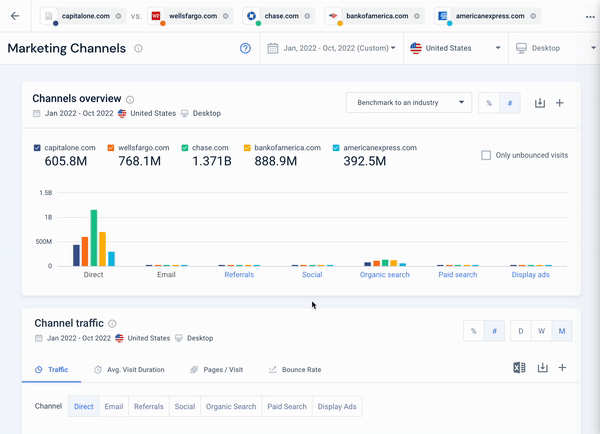This screenshot has height=434, width=600.
Task: Set Channel traffic granularity to monthly (M)
Action: pos(562,331)
